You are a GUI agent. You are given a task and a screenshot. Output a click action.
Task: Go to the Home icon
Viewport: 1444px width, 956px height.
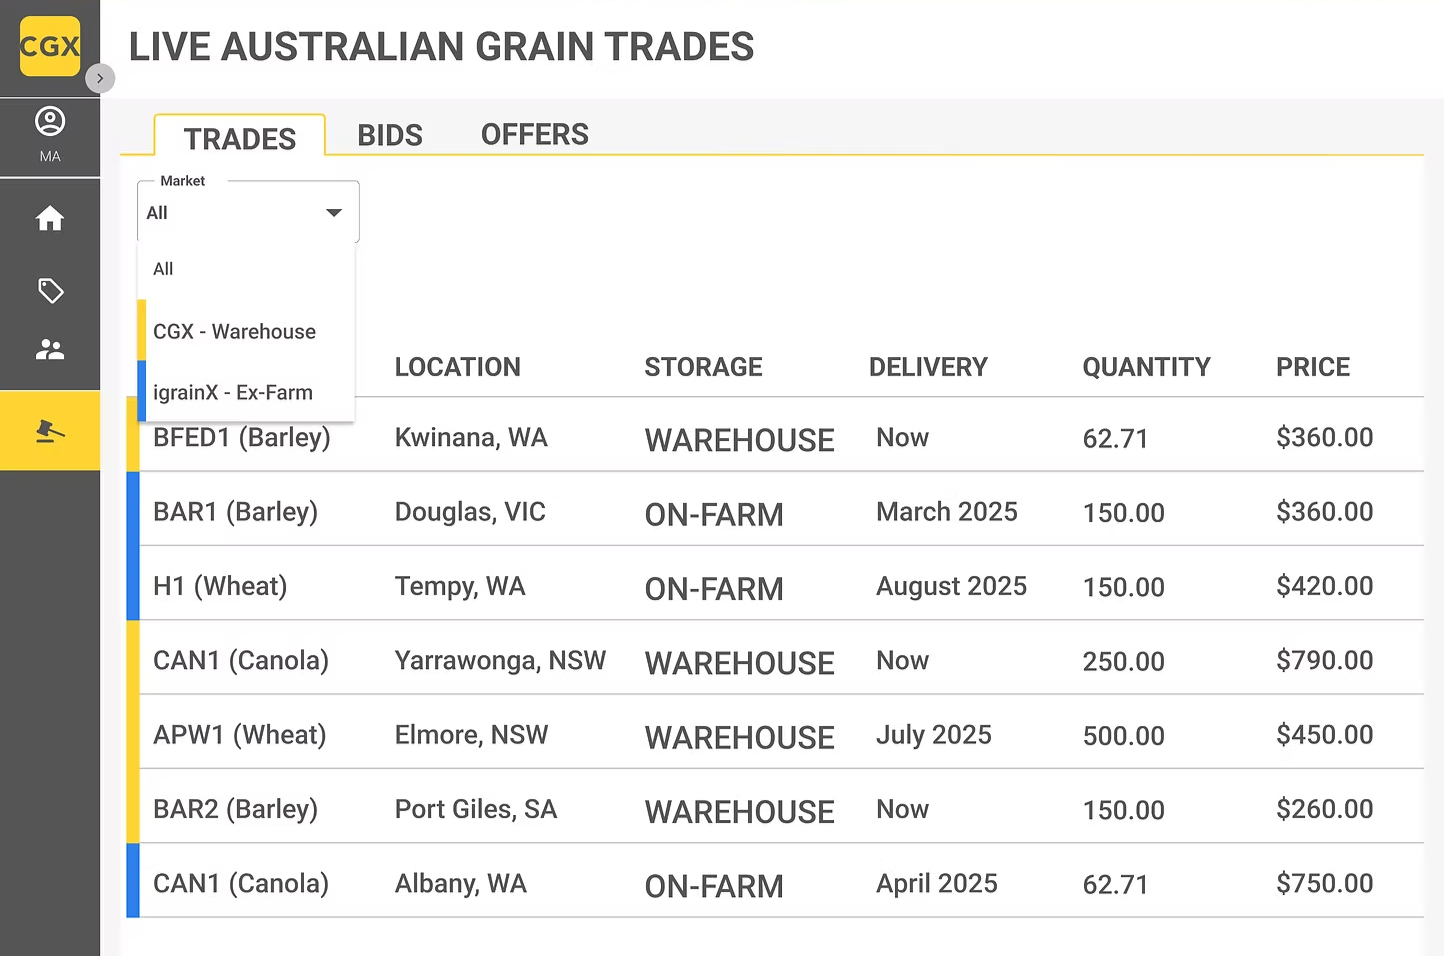click(50, 218)
